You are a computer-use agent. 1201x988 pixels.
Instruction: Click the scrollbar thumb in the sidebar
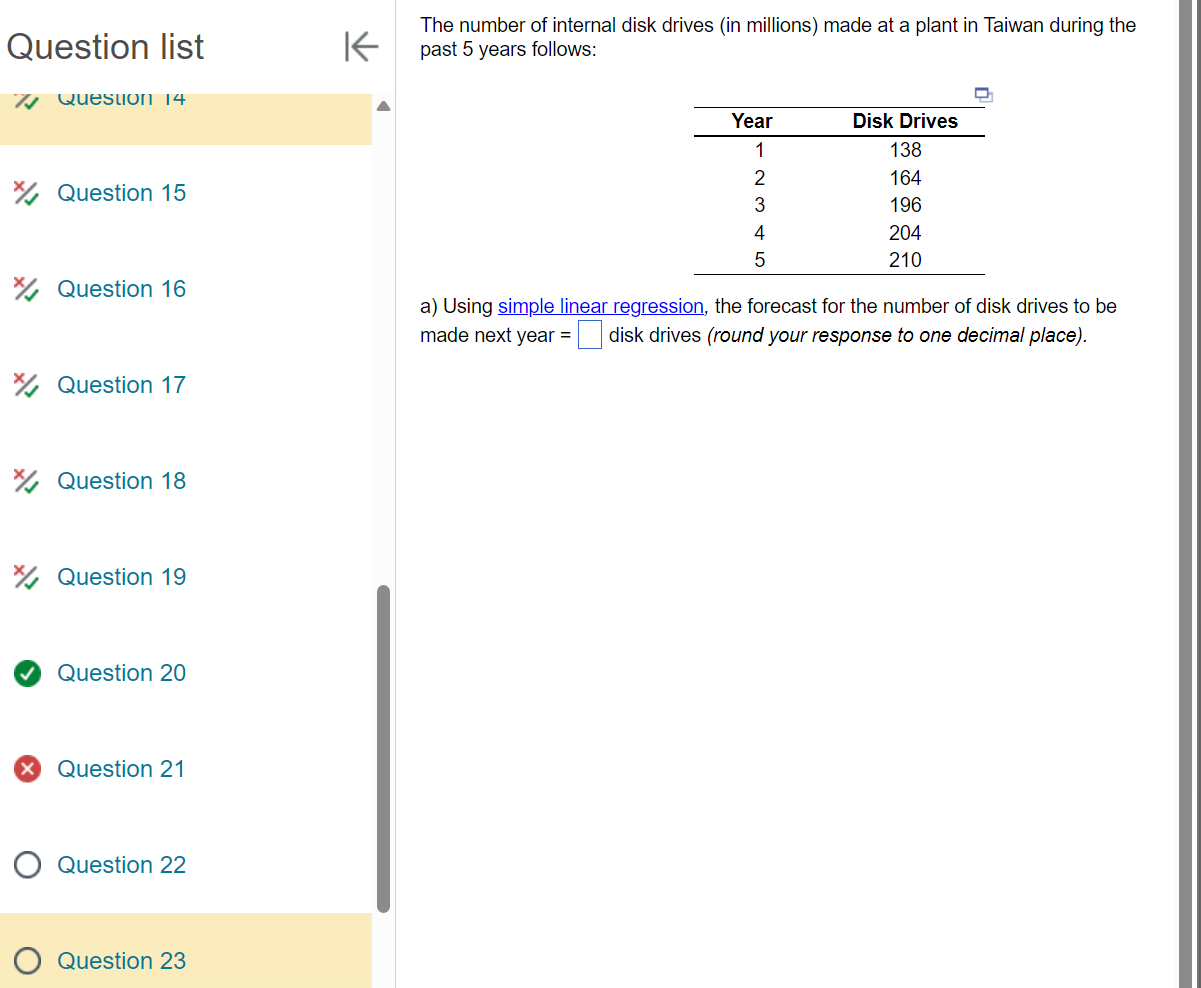coord(382,750)
